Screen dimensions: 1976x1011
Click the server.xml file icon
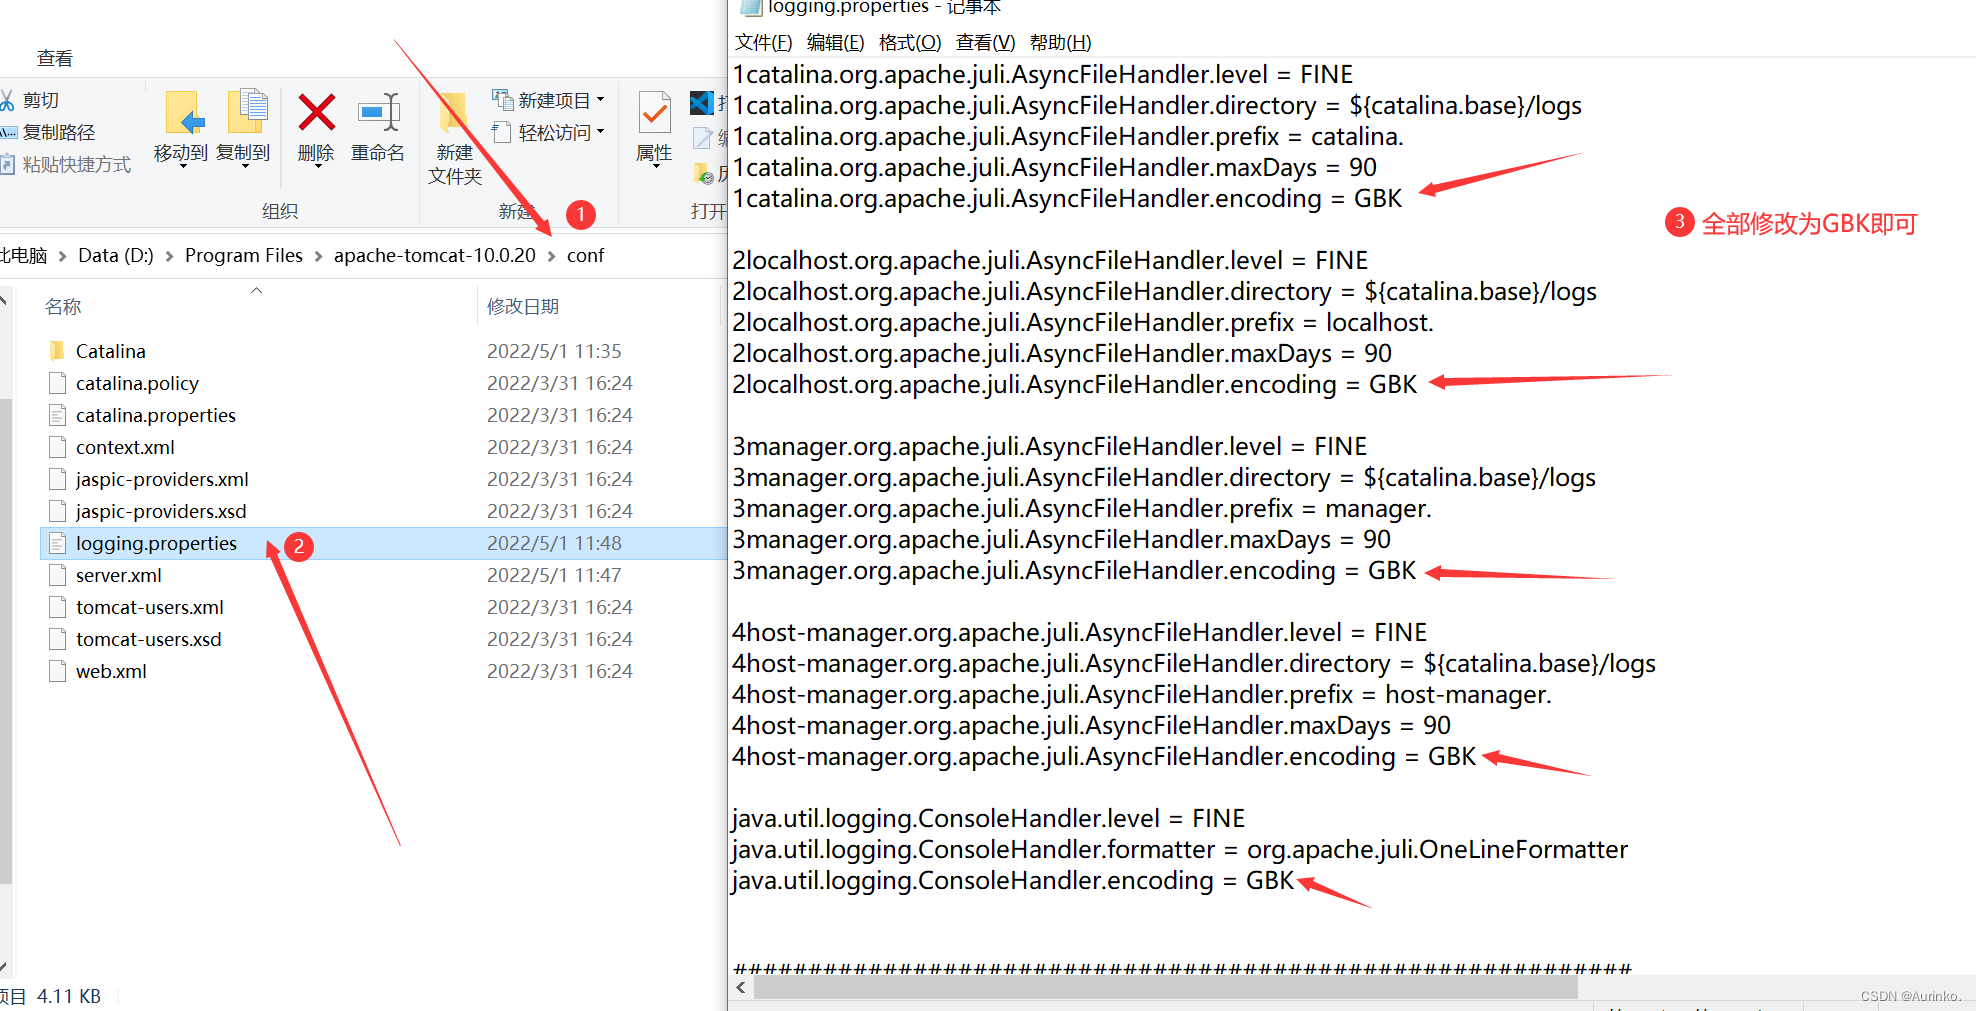pos(58,575)
